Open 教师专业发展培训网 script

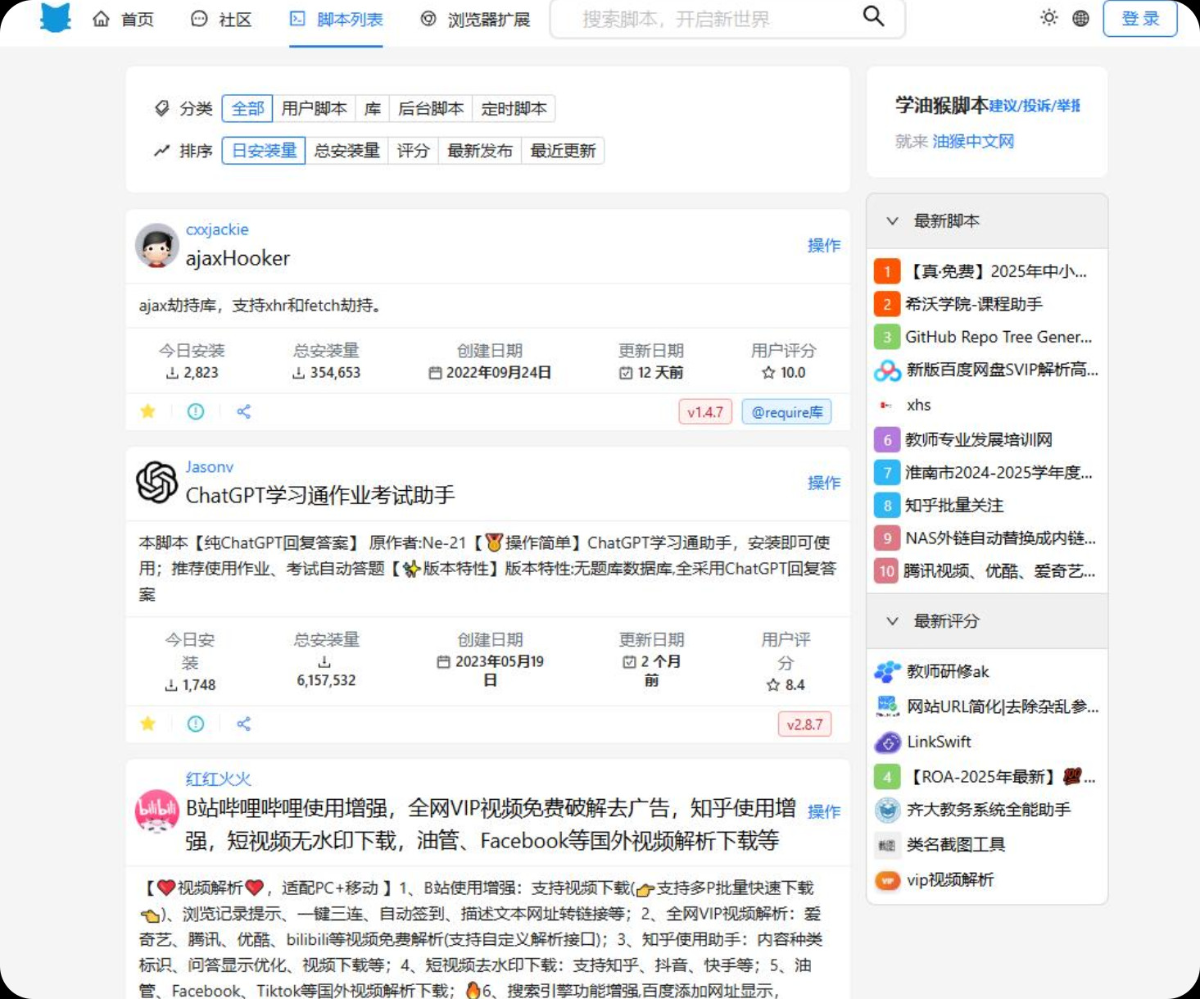[x=978, y=439]
